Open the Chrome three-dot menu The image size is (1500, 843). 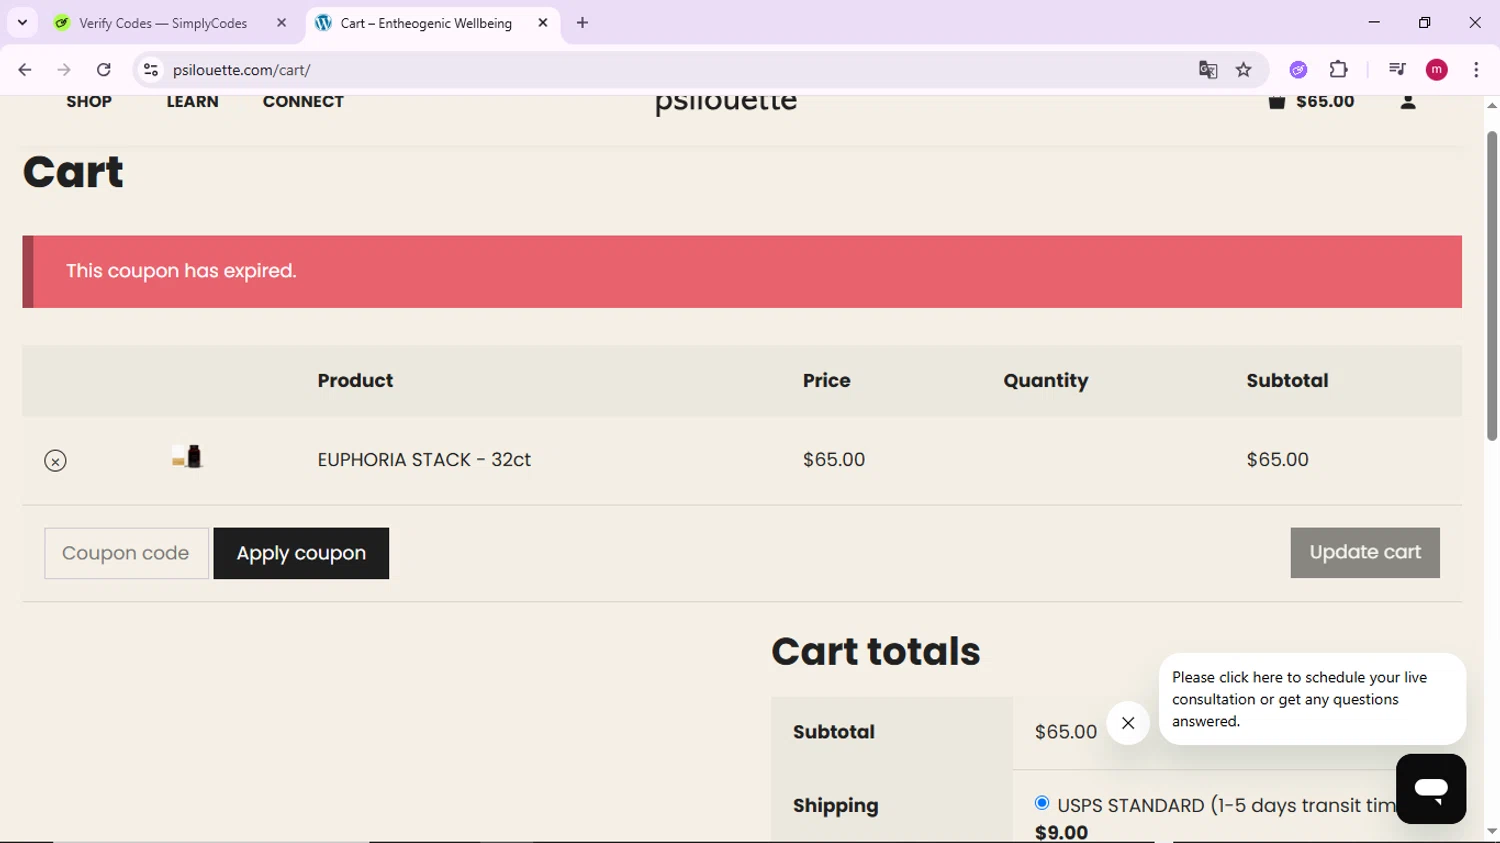tap(1476, 70)
